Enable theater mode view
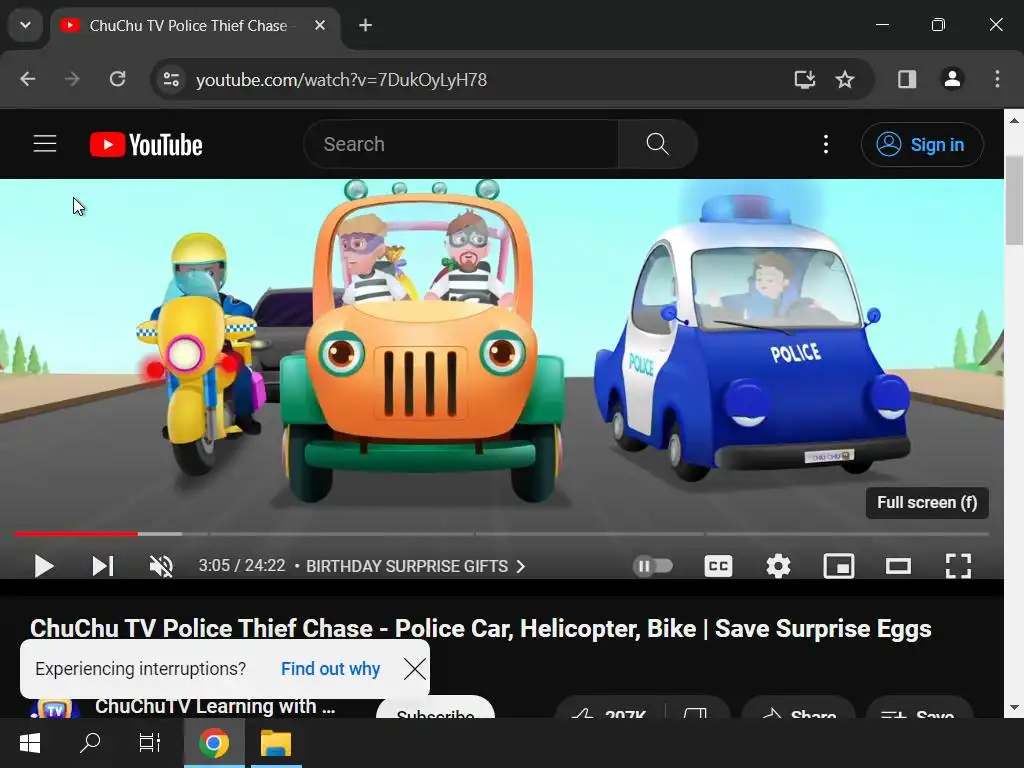1024x768 pixels. pos(898,566)
